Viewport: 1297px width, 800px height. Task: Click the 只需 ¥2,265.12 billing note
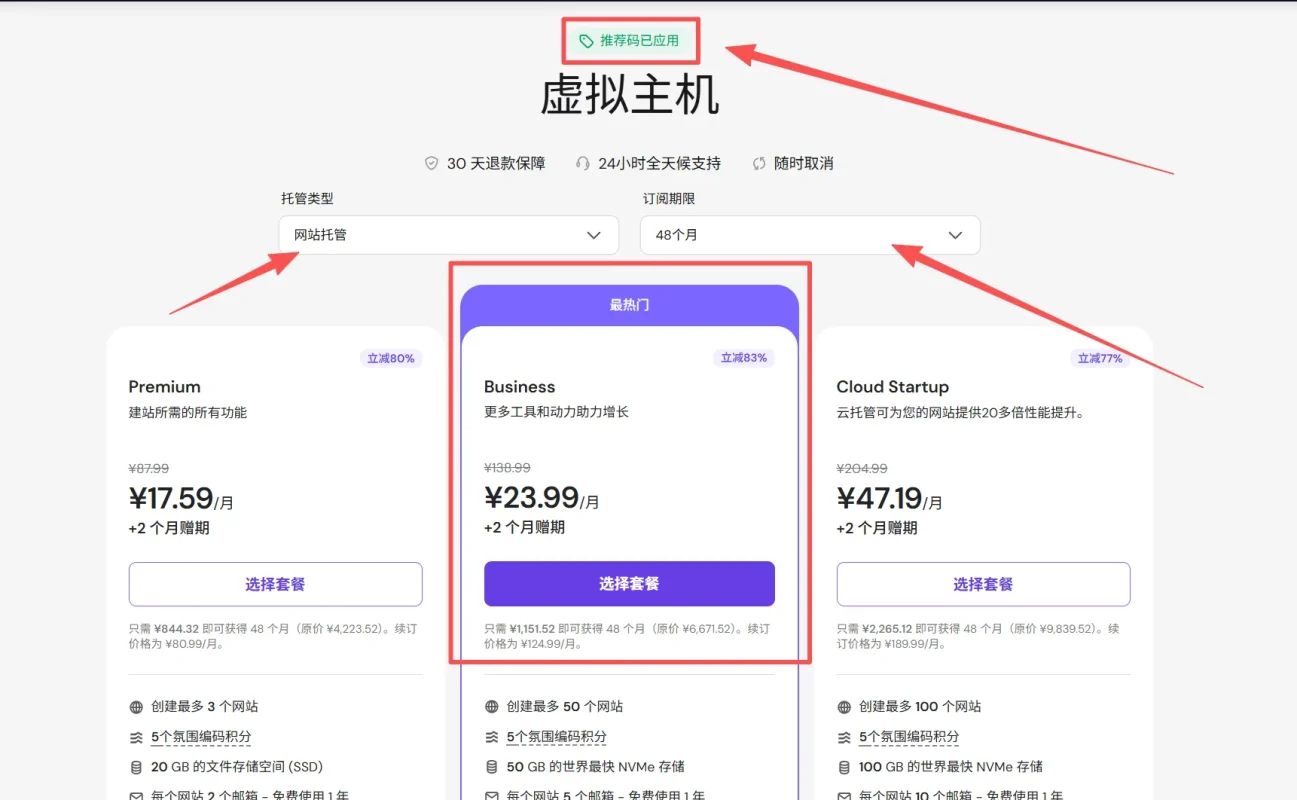978,636
